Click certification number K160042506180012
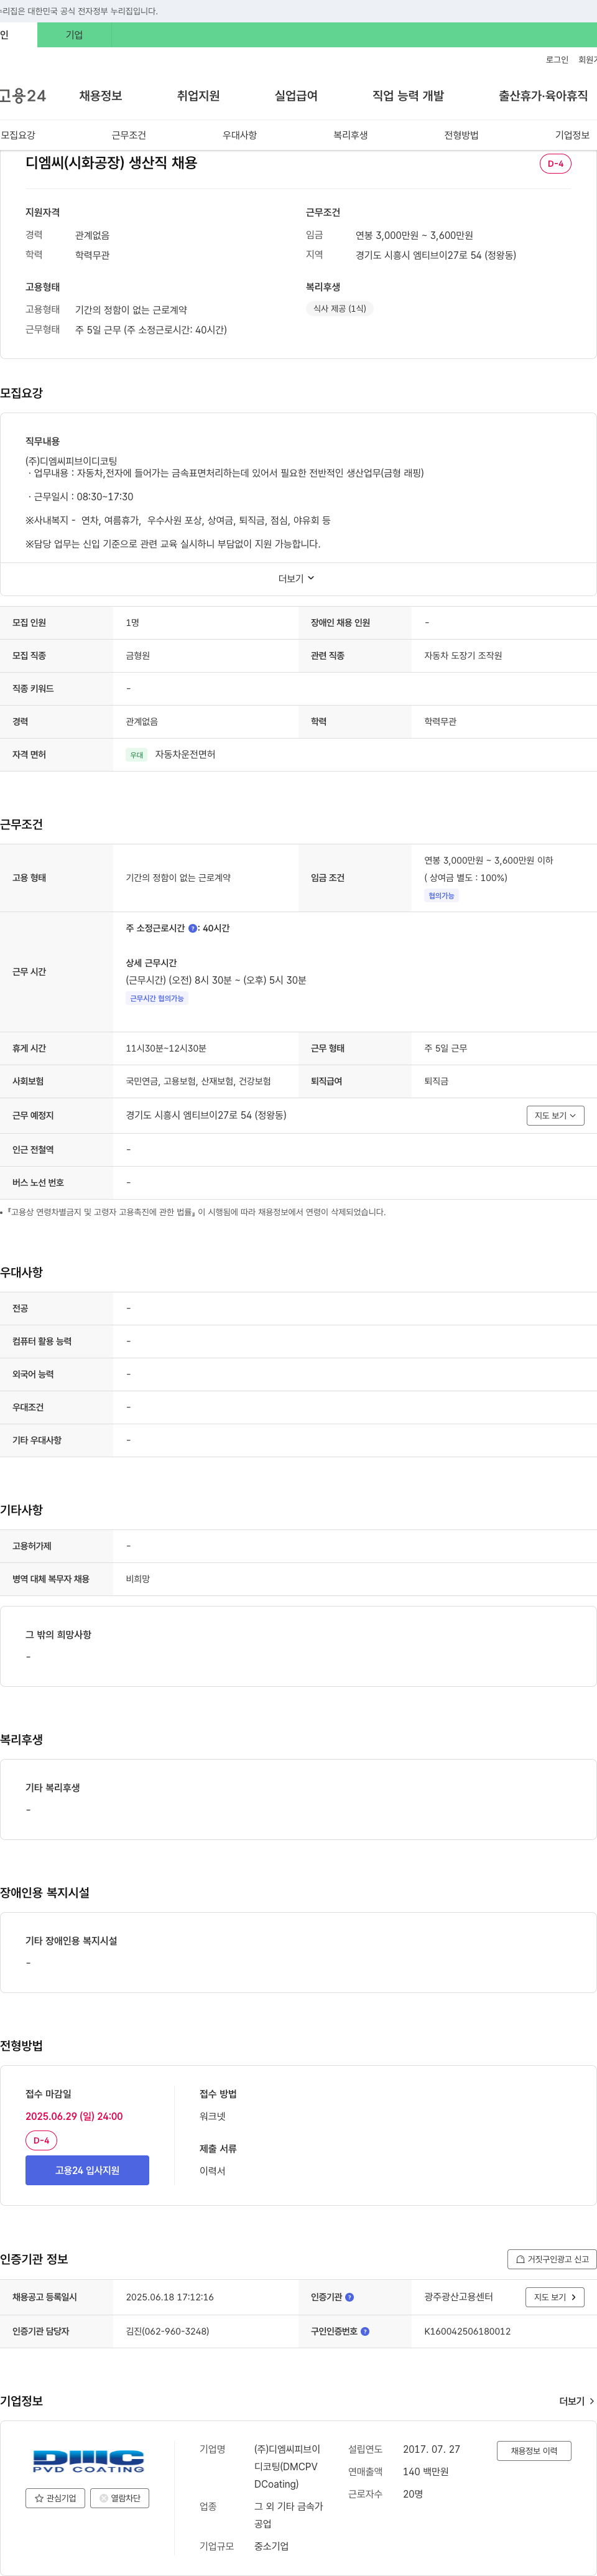Image resolution: width=597 pixels, height=2576 pixels. 467,2331
